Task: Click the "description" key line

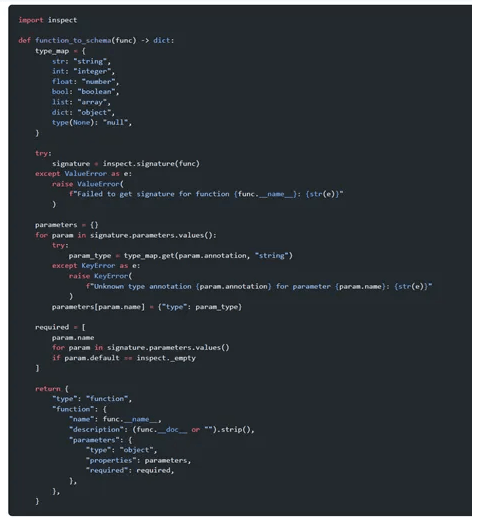Action: 162,429
